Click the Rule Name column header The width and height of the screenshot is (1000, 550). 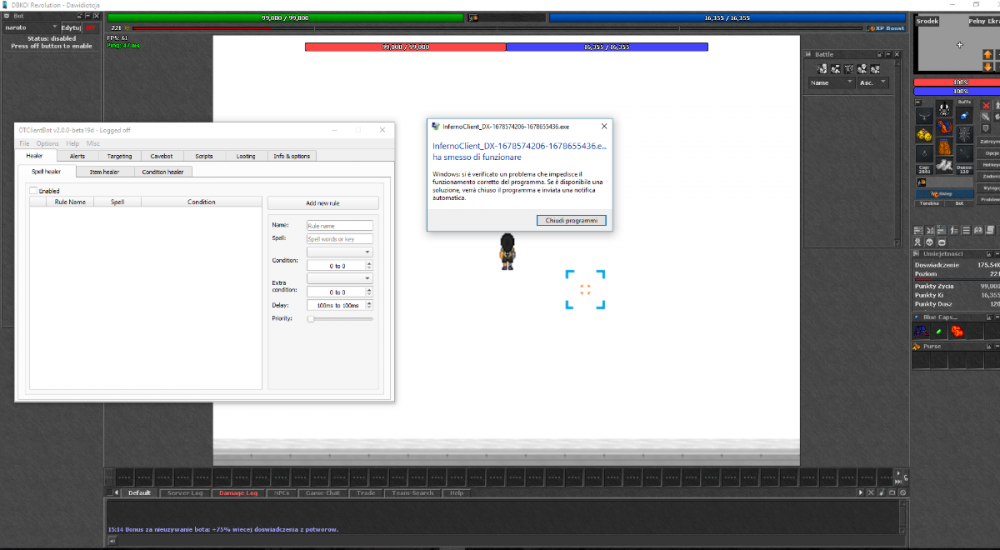click(70, 202)
